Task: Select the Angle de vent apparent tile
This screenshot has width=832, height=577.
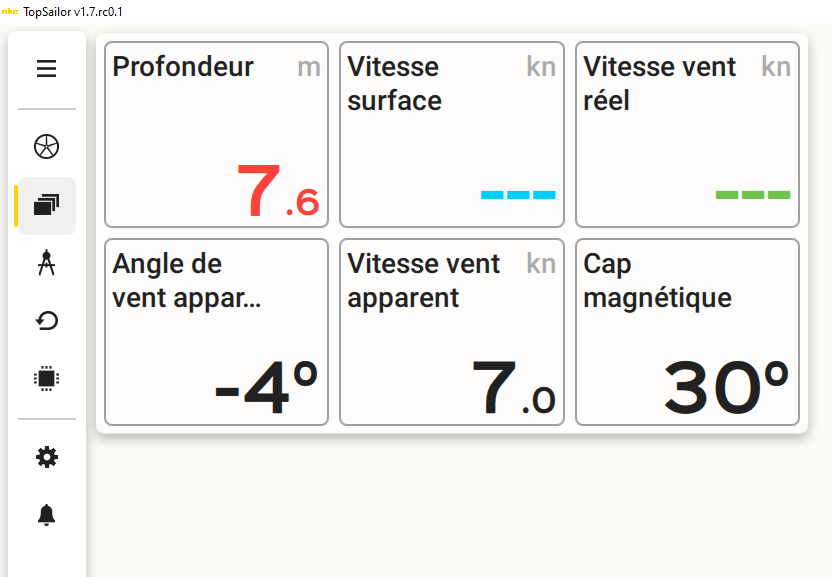Action: coord(216,332)
